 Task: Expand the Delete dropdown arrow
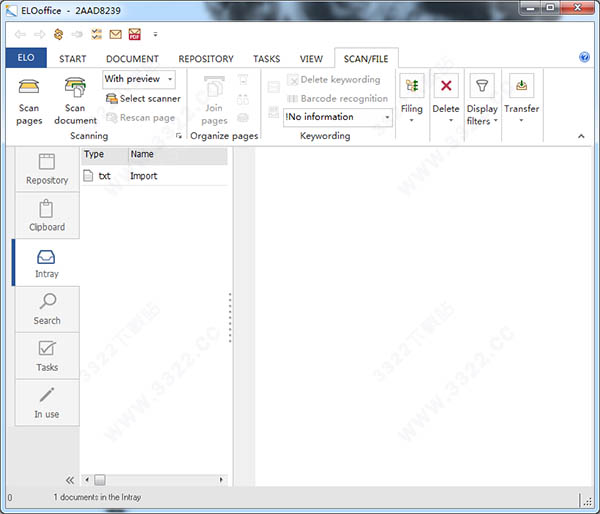tap(451, 120)
